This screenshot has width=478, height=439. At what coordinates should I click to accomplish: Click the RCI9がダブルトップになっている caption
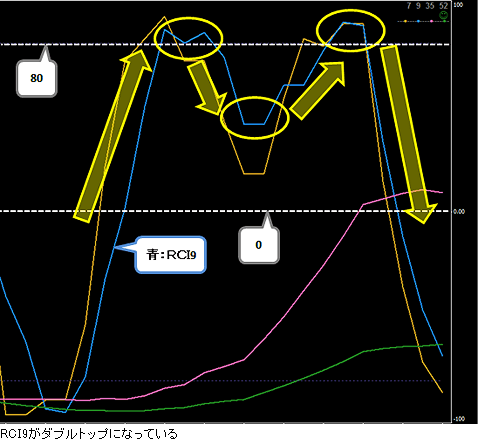pos(89,434)
